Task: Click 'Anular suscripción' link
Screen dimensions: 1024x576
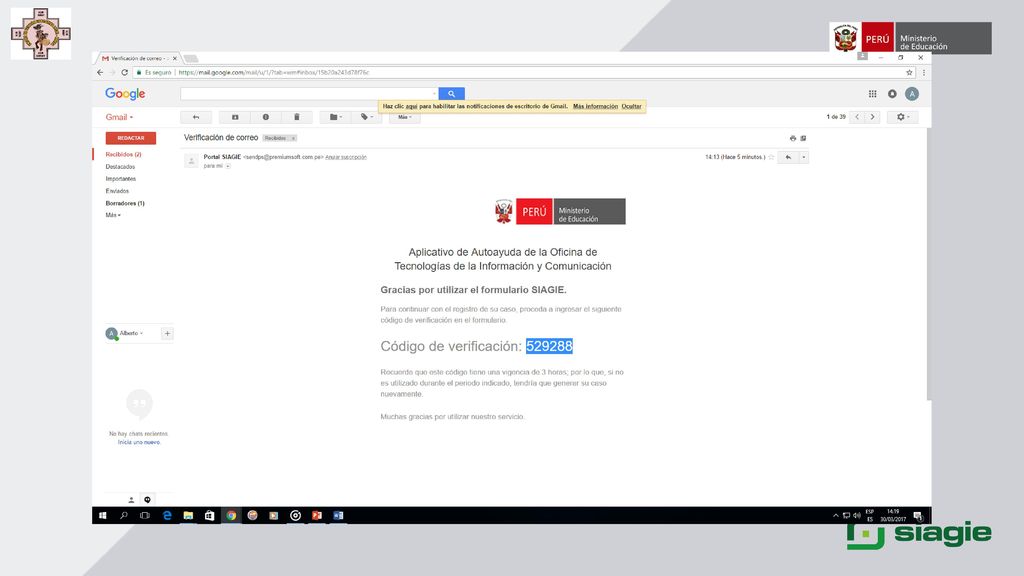Action: point(346,157)
